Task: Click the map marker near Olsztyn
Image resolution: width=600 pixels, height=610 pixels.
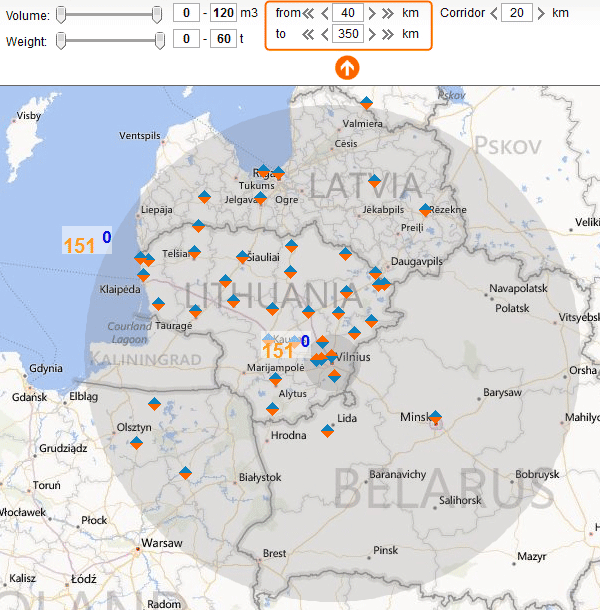Action: [x=136, y=439]
